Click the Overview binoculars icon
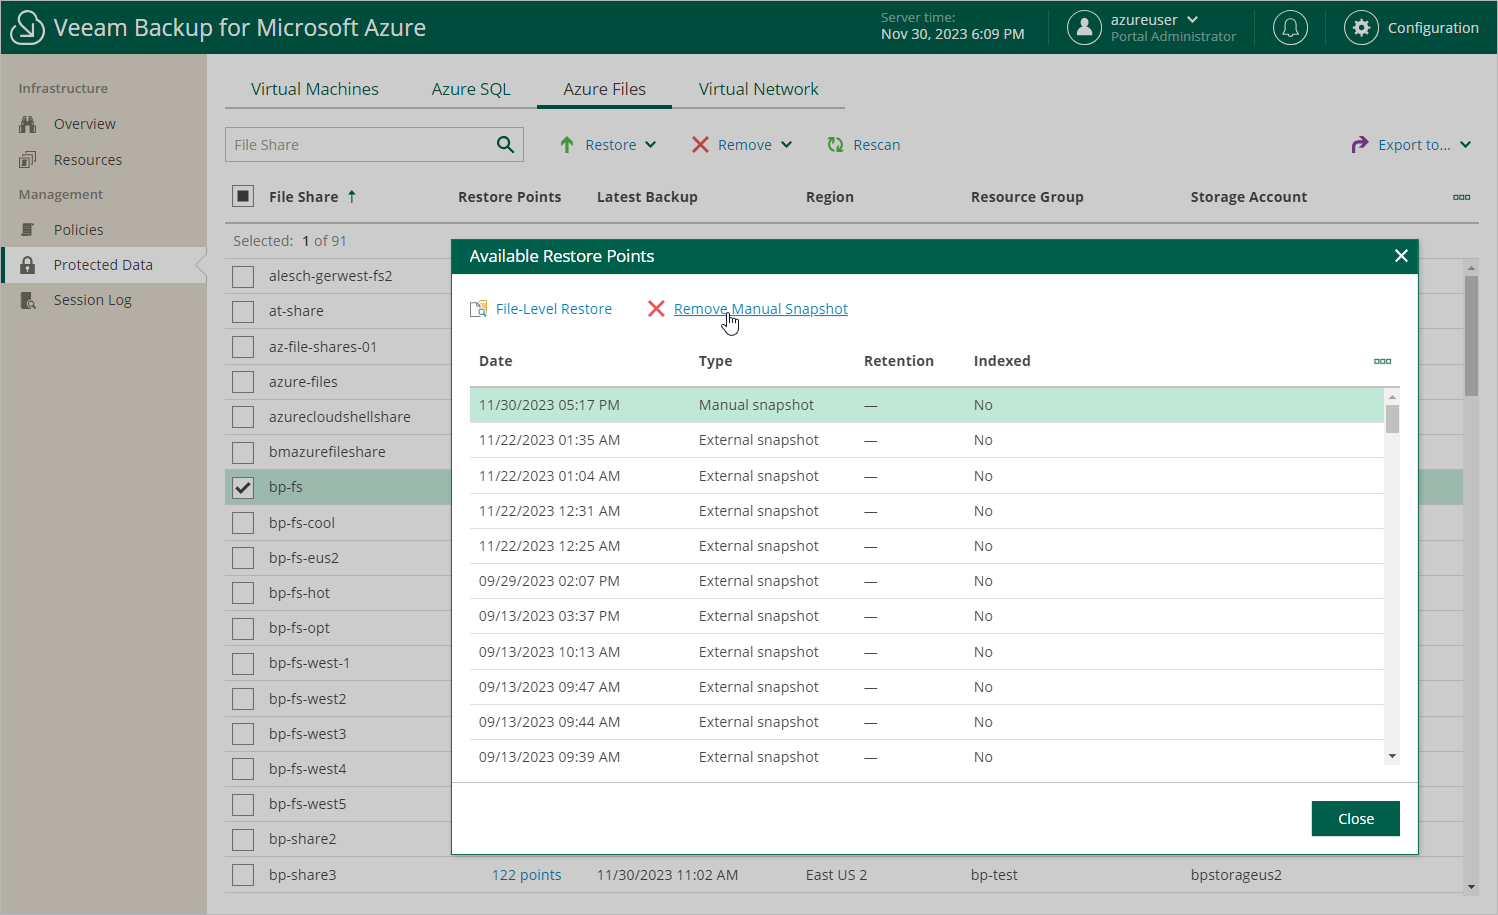This screenshot has width=1498, height=915. pos(28,124)
